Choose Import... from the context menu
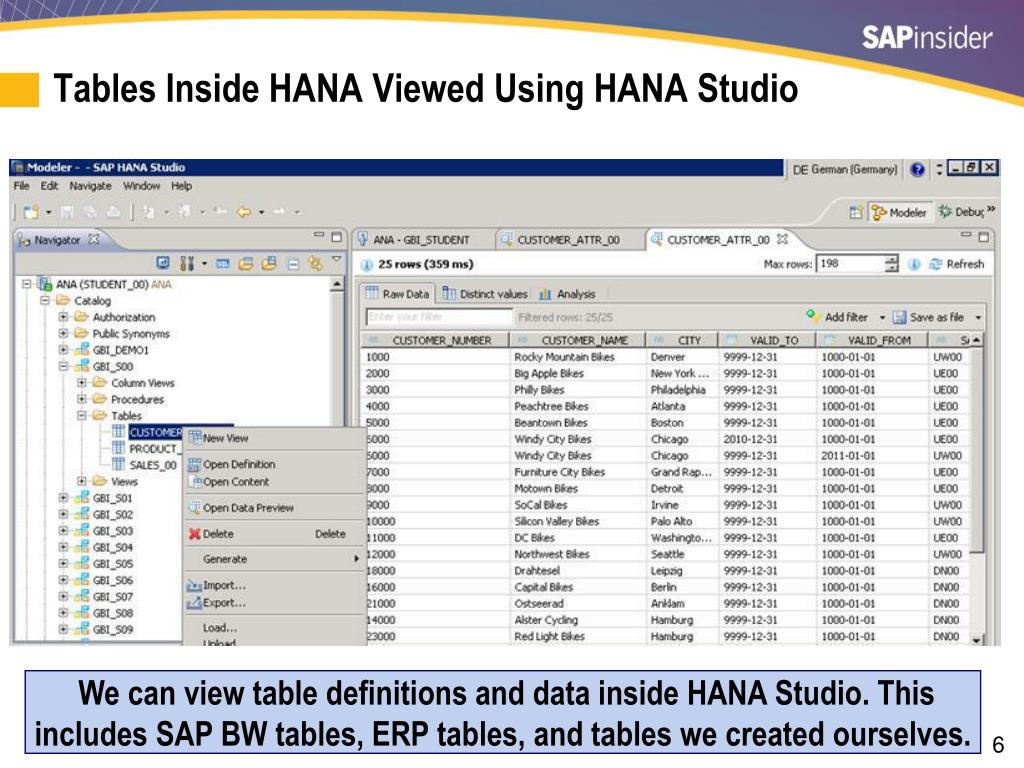1024x768 pixels. (274, 586)
